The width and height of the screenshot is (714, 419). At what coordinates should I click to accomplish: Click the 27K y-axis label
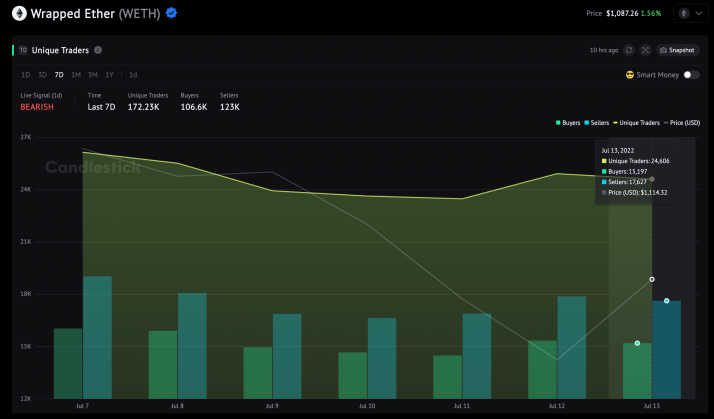pos(26,137)
